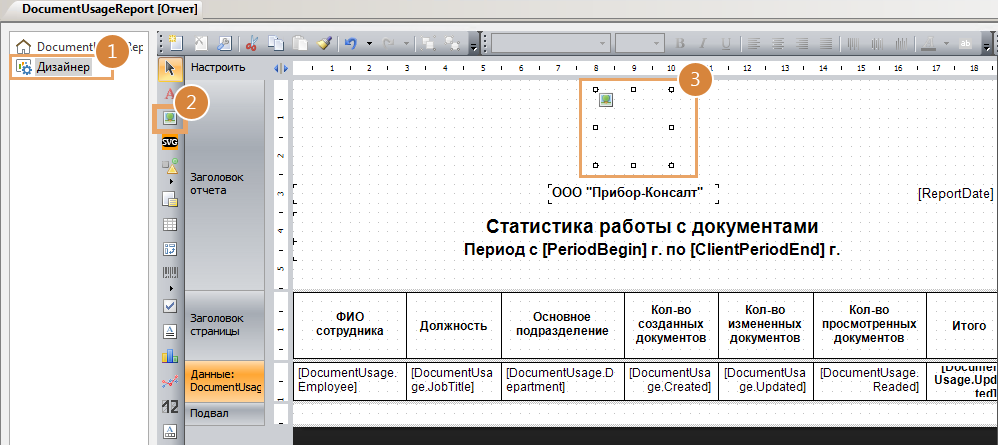
Task: Click the format painter brush icon
Action: pyautogui.click(x=324, y=44)
